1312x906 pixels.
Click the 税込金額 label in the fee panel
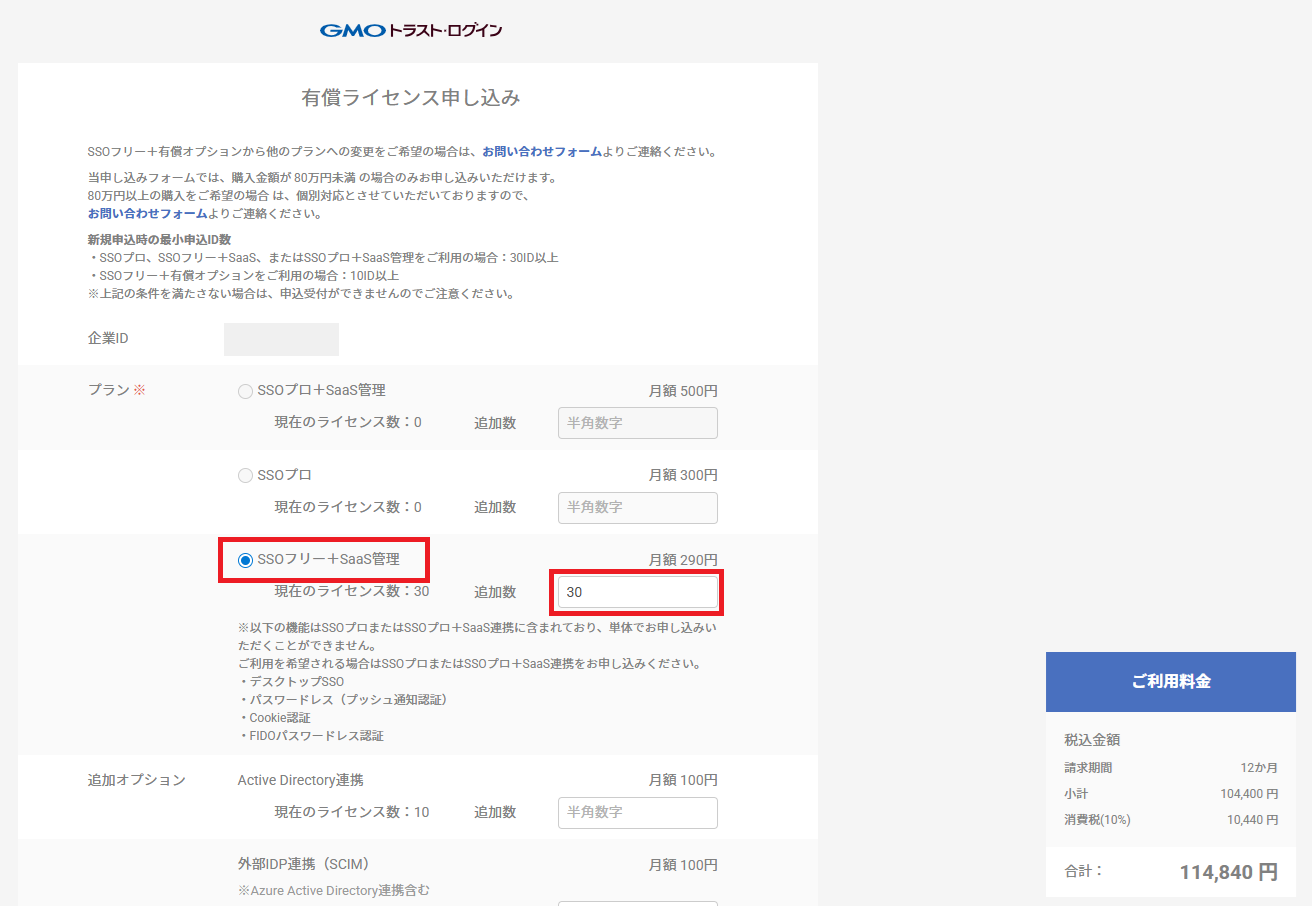click(x=1092, y=741)
